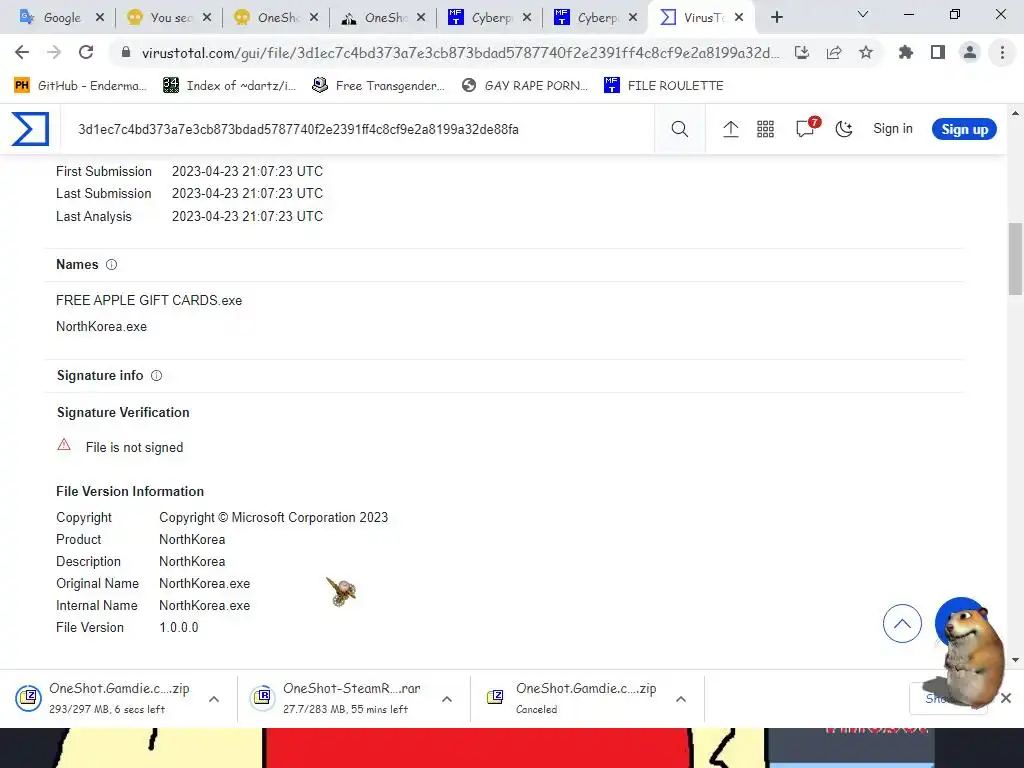This screenshot has height=768, width=1024.
Task: Click the FREE APPLE GIFT CARDS.exe name
Action: [149, 300]
